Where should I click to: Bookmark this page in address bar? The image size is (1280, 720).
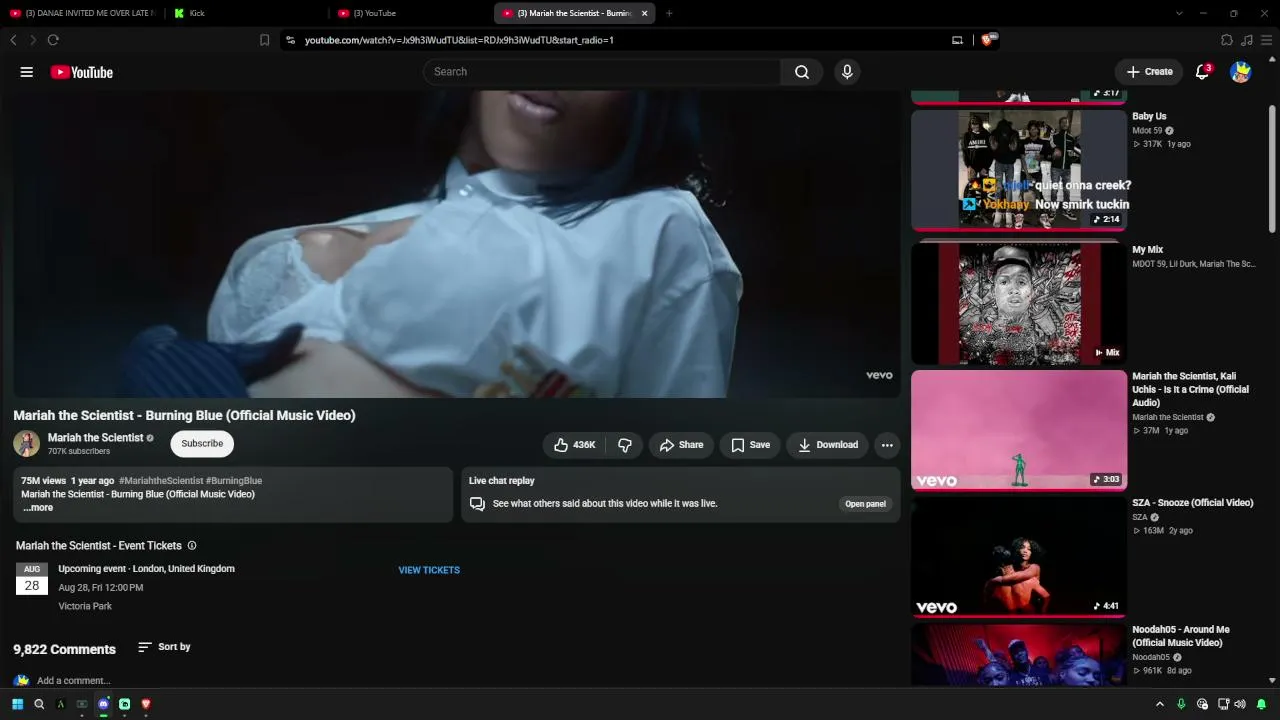coord(264,40)
